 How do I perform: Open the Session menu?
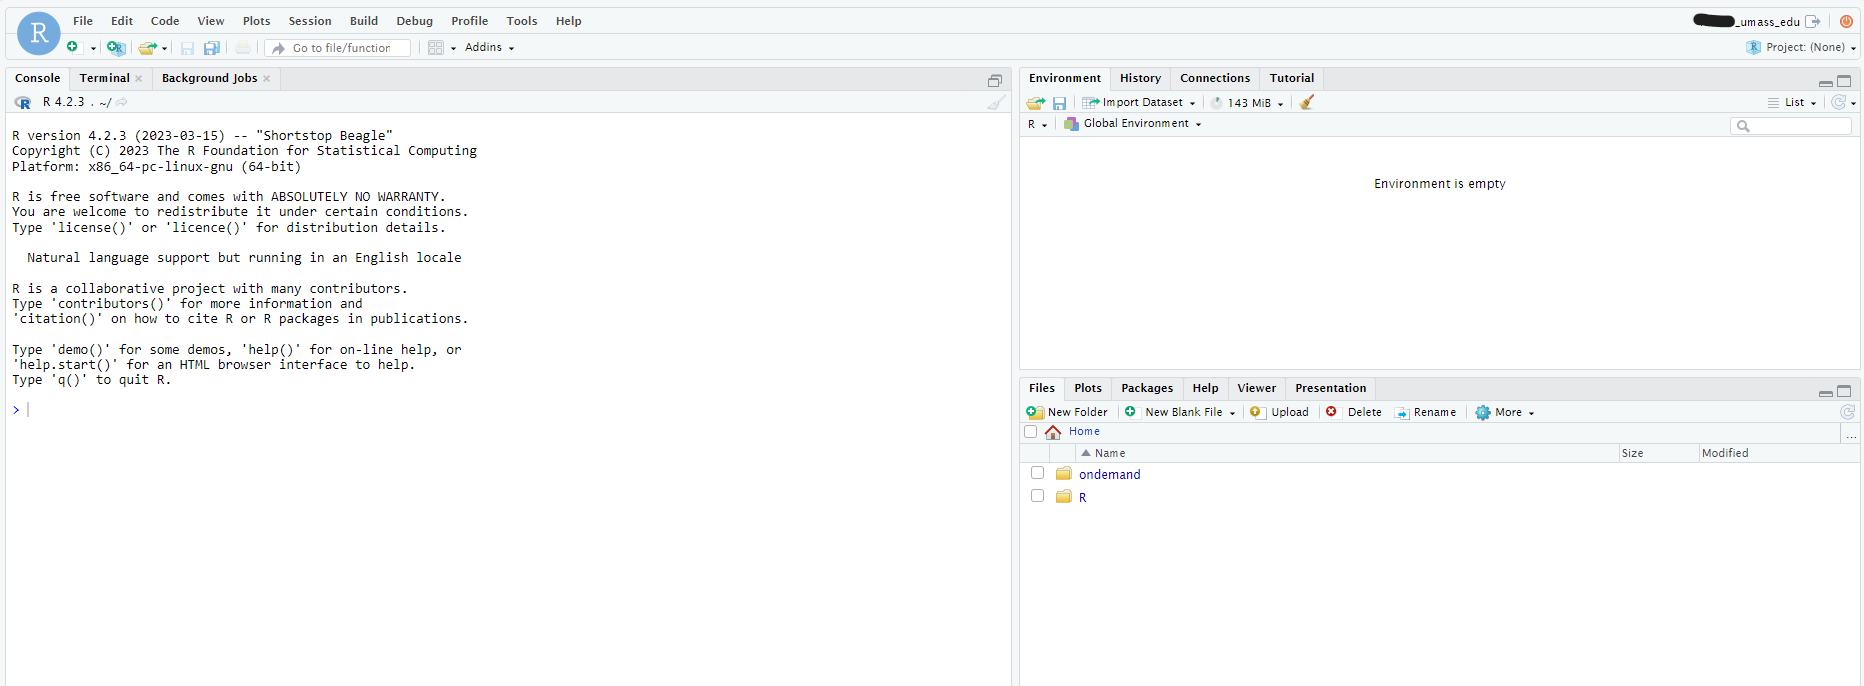coord(310,21)
